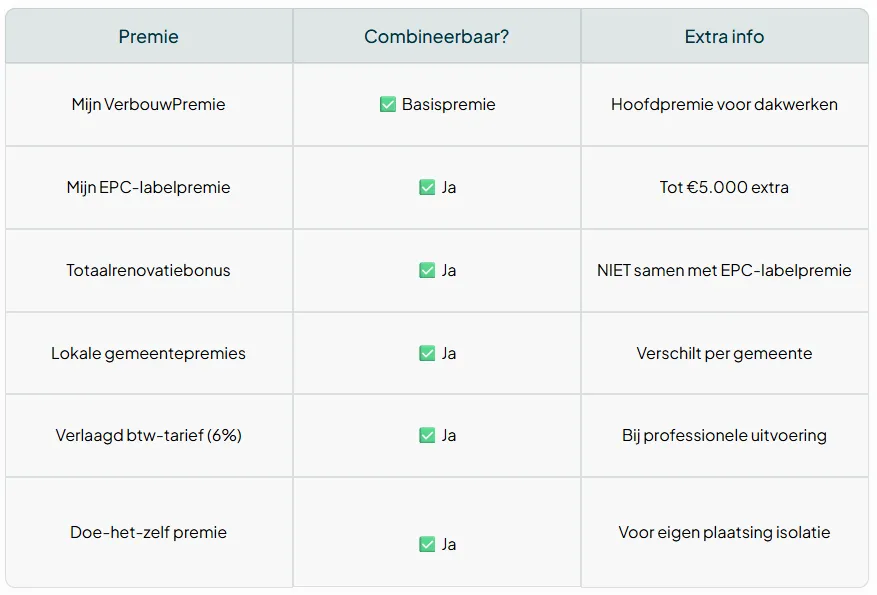The height and width of the screenshot is (595, 877).
Task: Select the 'Mijn VerbouwPremie' cell
Action: click(x=148, y=104)
